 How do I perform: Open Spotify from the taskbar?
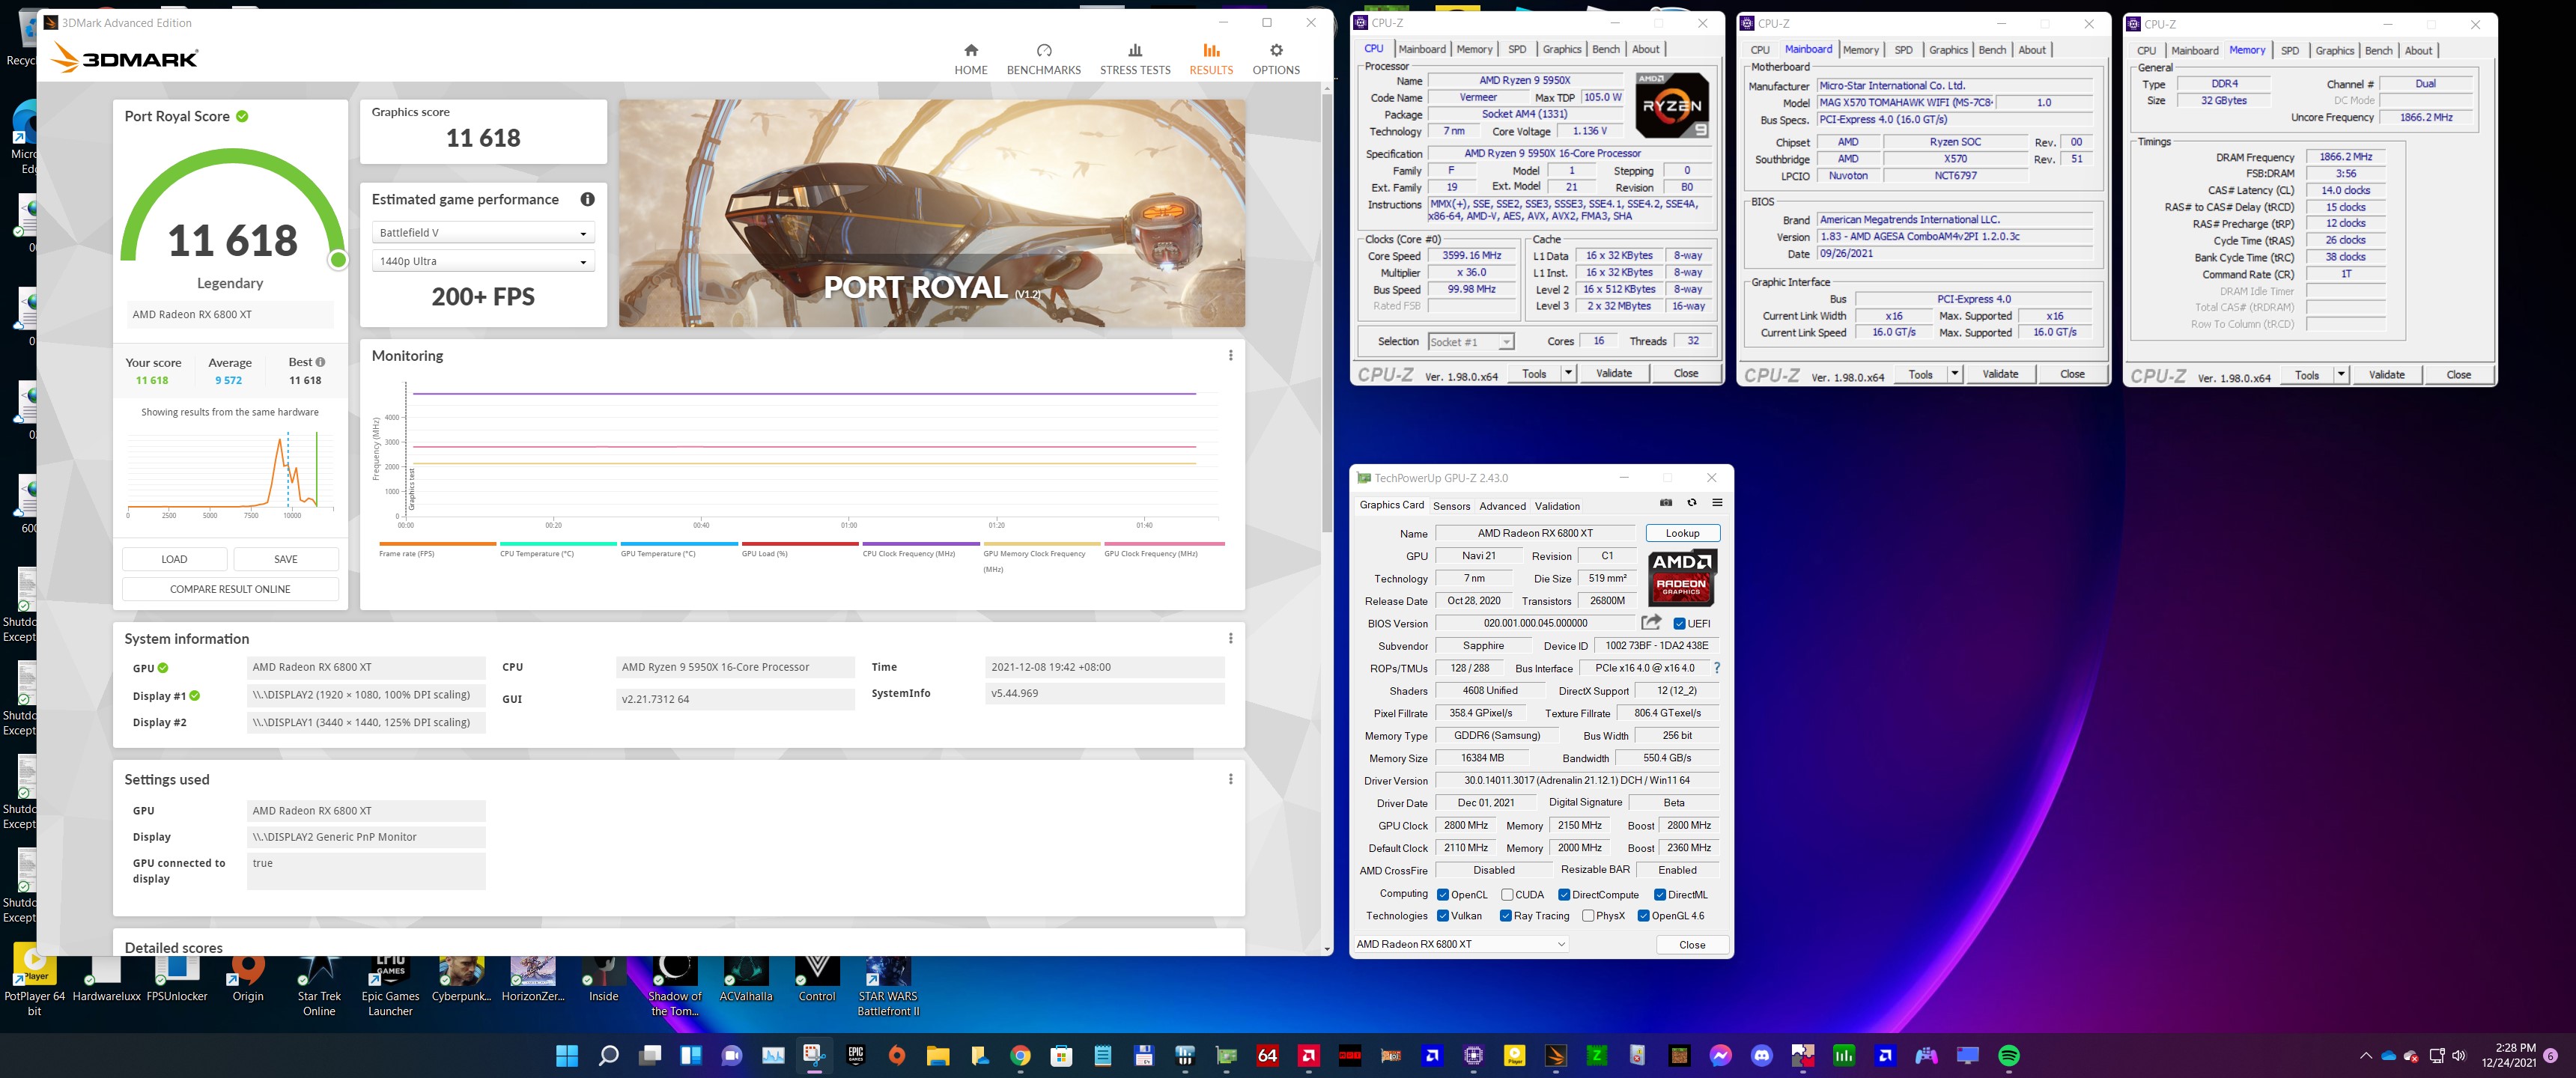pyautogui.click(x=2008, y=1055)
